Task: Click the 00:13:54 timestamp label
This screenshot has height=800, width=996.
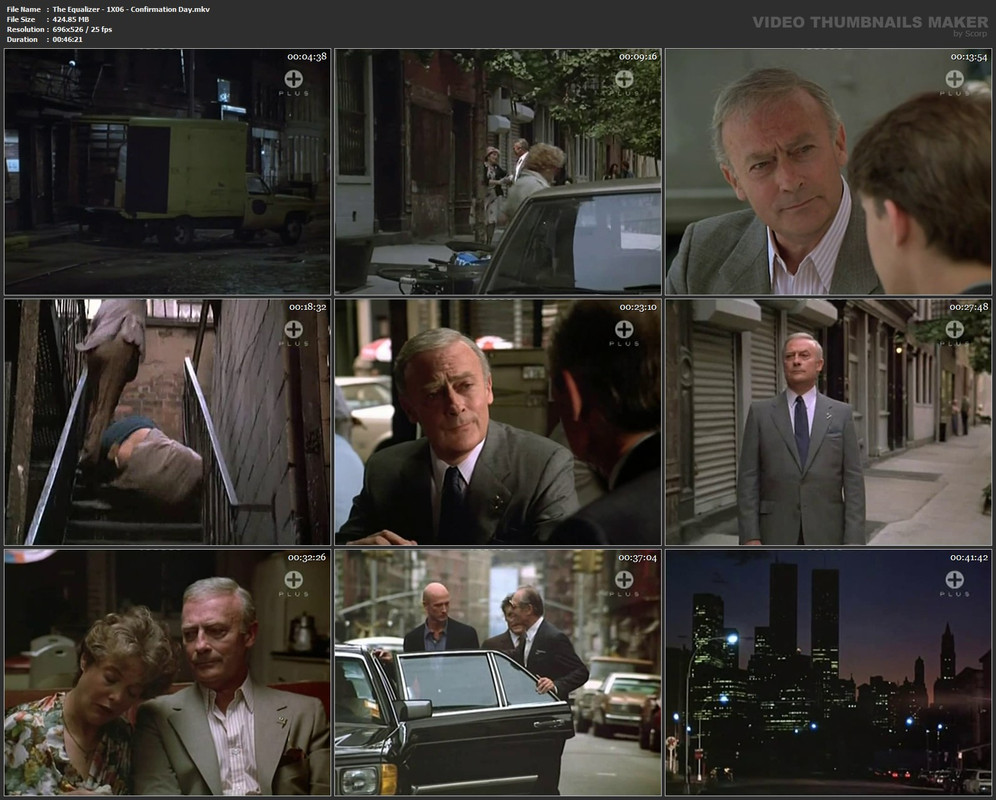Action: pos(969,57)
